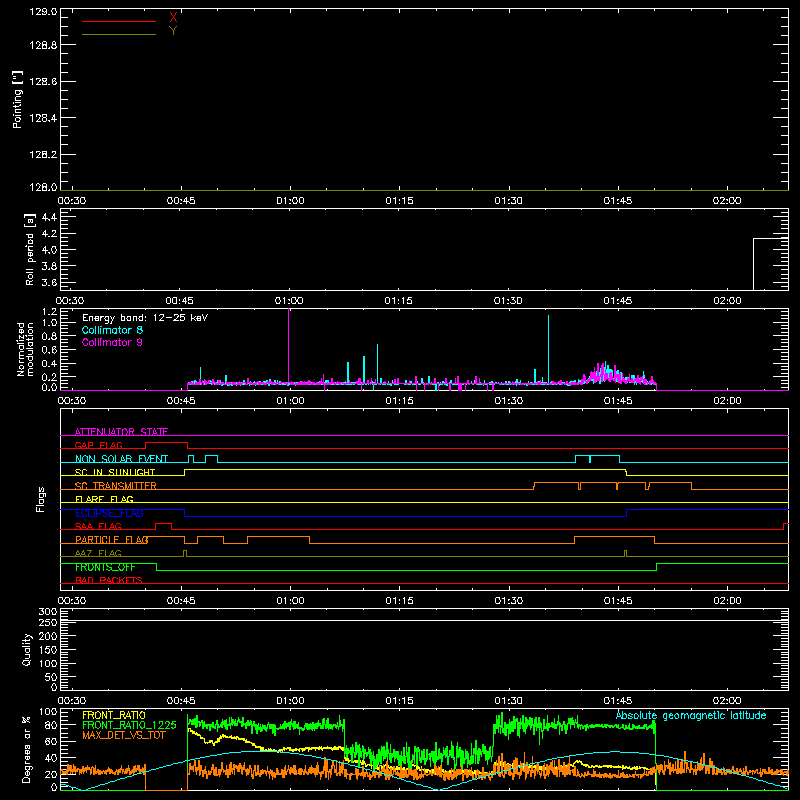The image size is (800, 800).
Task: Click the 128.6 tick label on Pointing axis
Action: click(x=43, y=82)
